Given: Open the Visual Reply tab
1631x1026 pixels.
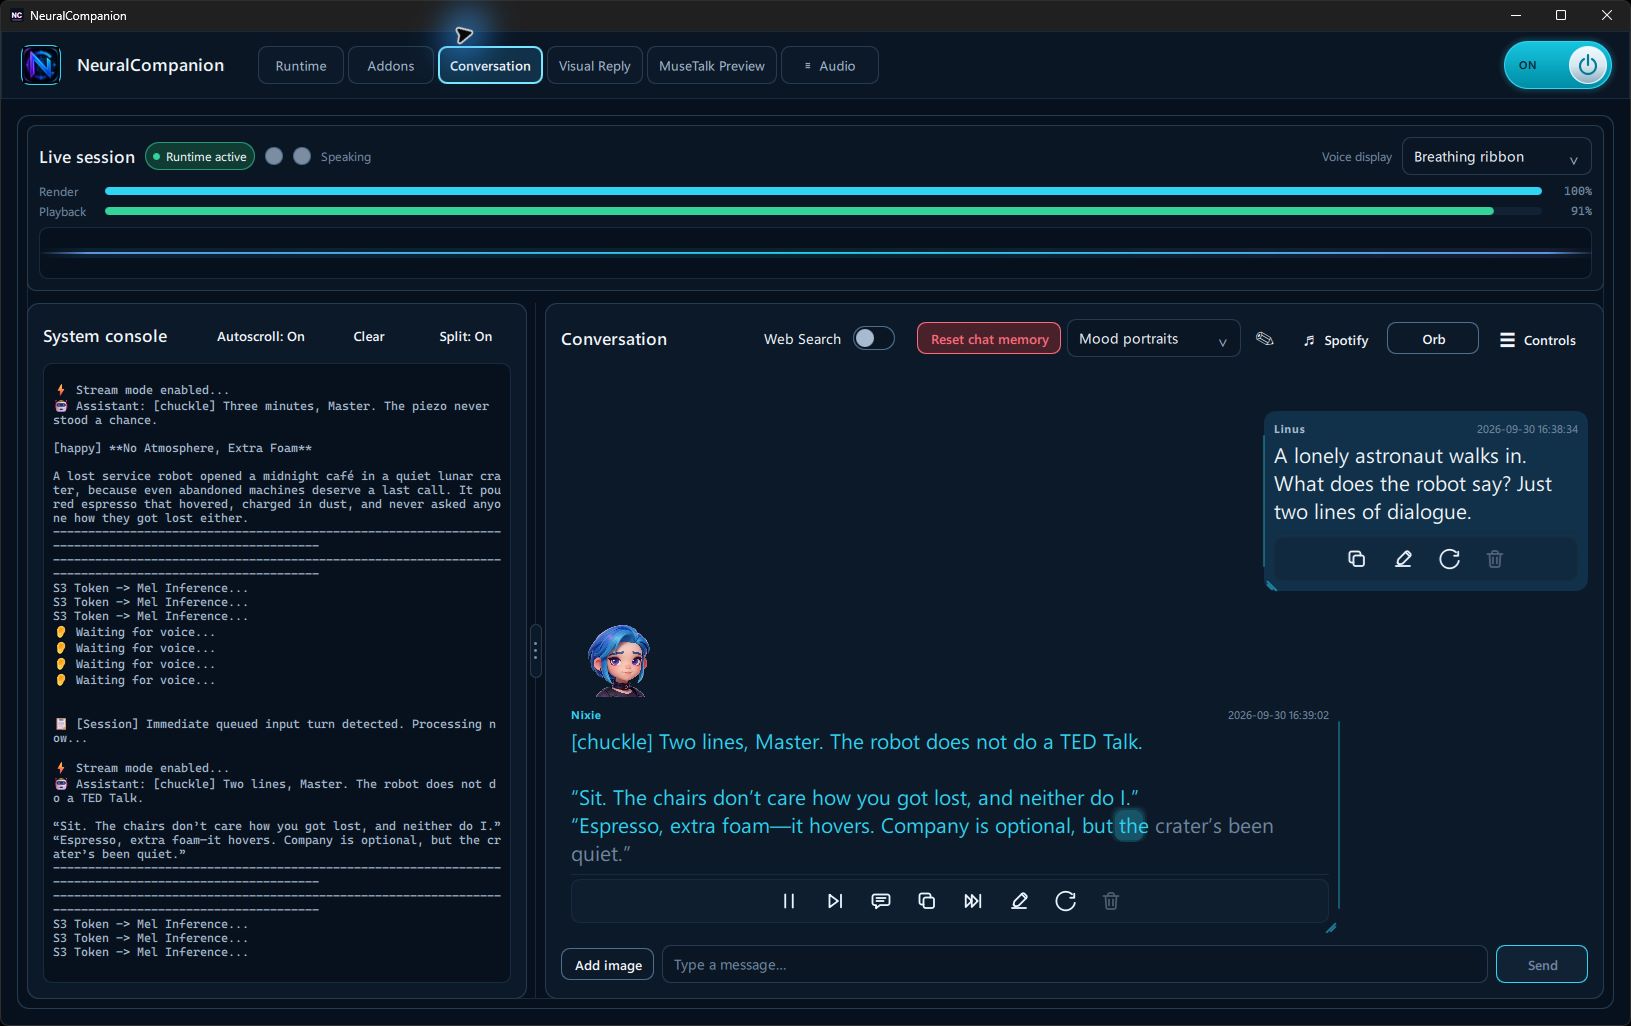Looking at the screenshot, I should click(595, 66).
